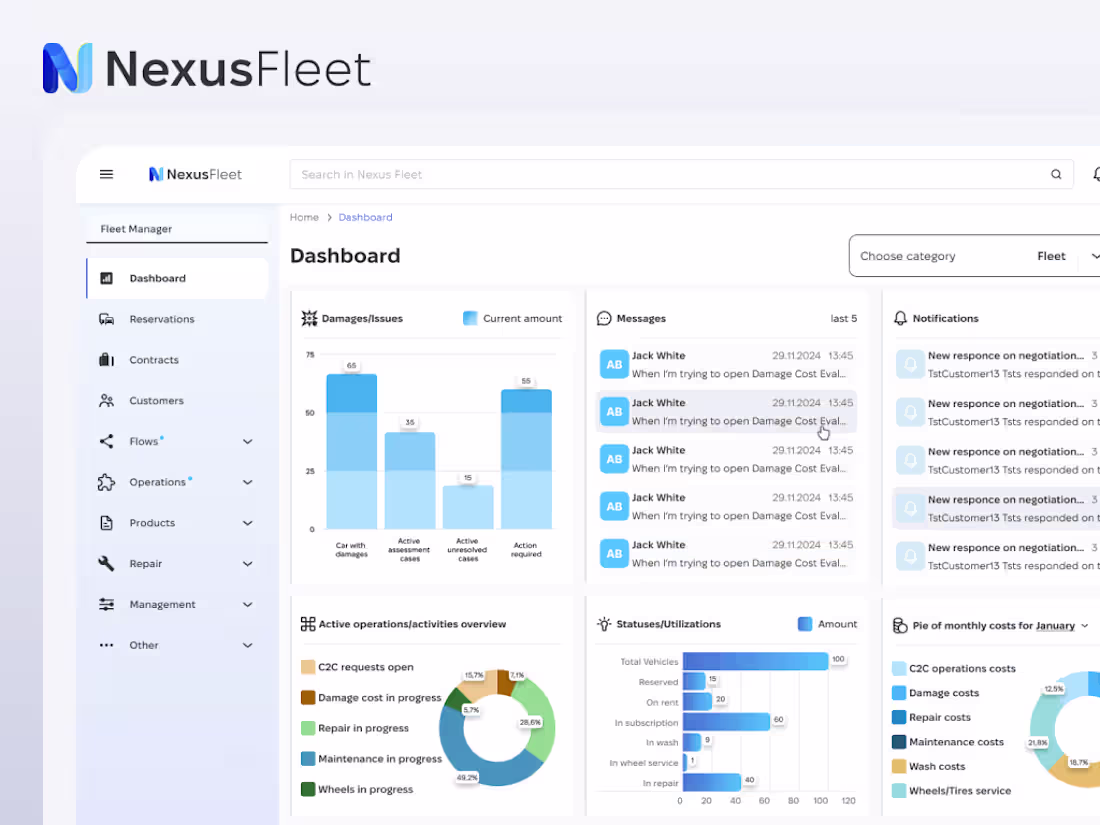This screenshot has width=1100, height=825.
Task: Expand the January month selector
Action: click(1062, 624)
